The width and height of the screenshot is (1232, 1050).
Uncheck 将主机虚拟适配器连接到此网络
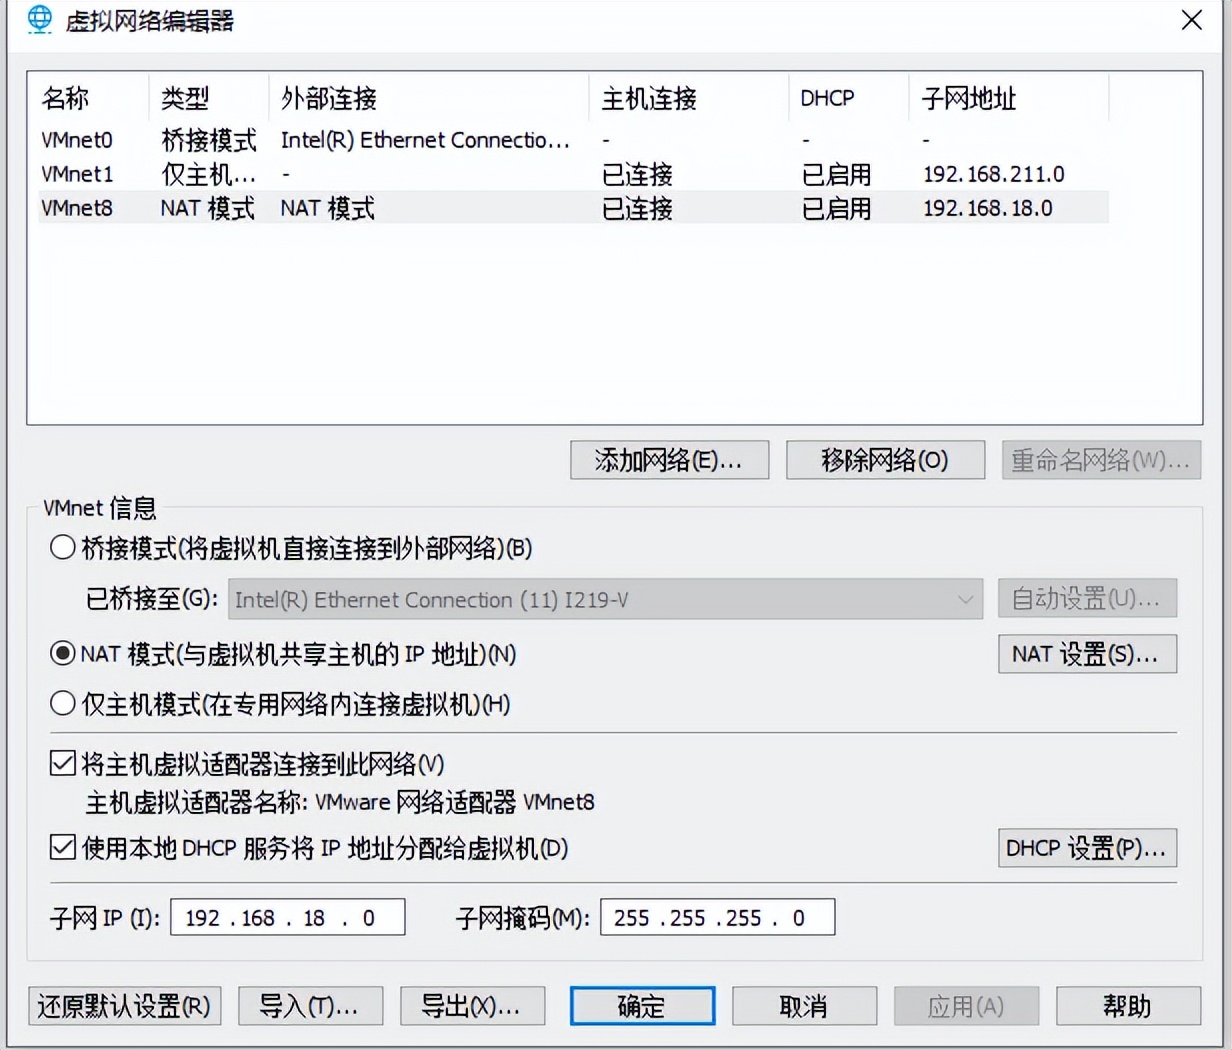pos(62,761)
